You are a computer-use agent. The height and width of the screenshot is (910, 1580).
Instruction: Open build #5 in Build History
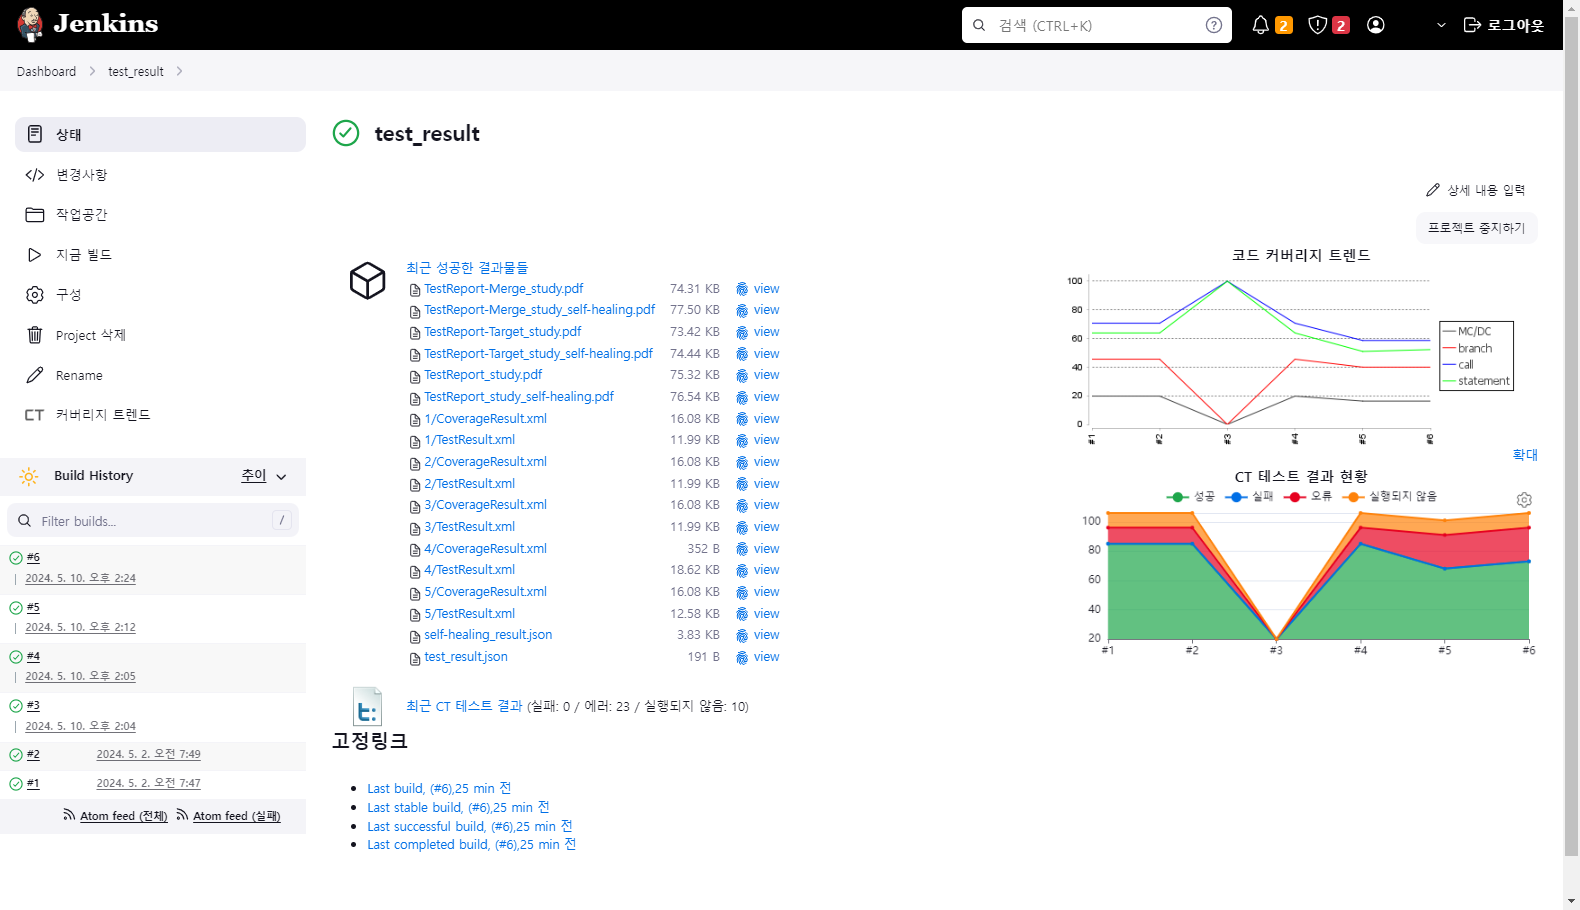coord(33,608)
